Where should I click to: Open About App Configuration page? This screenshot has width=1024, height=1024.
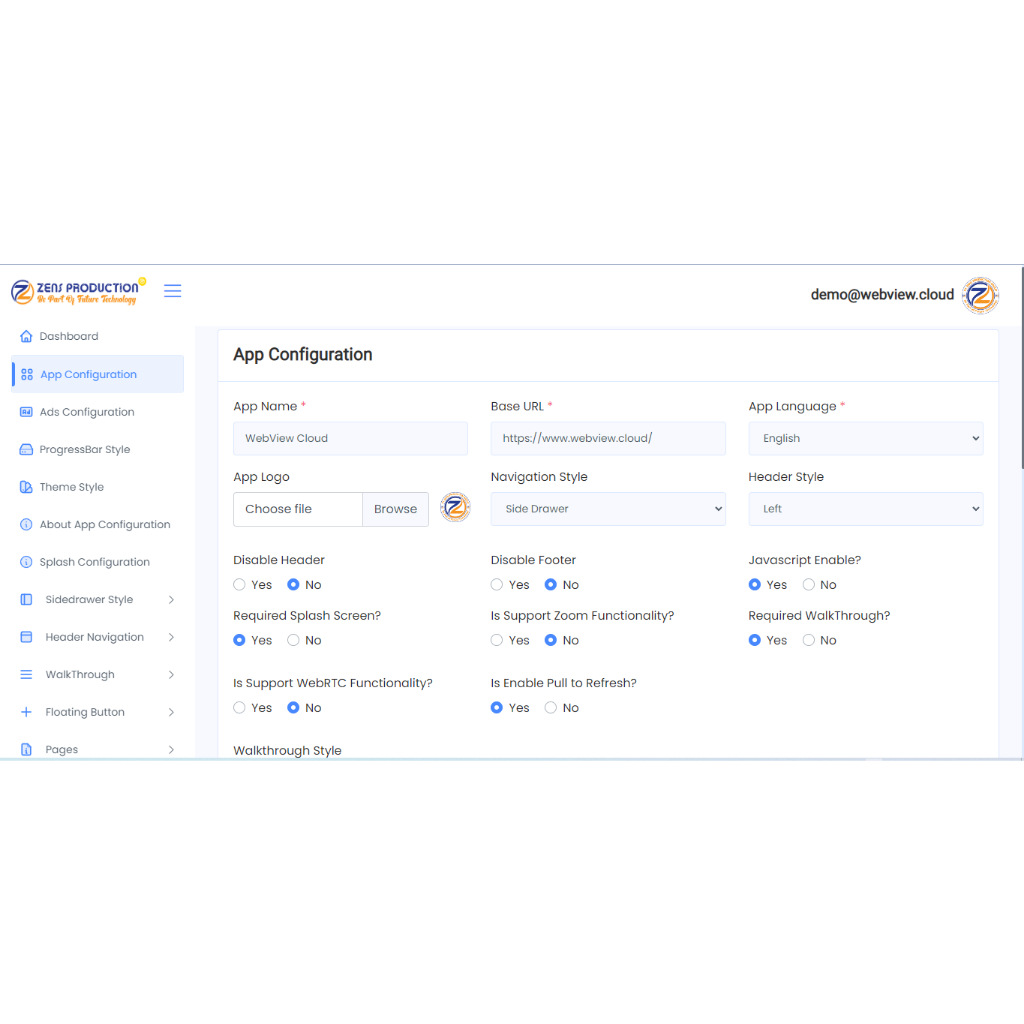[104, 525]
